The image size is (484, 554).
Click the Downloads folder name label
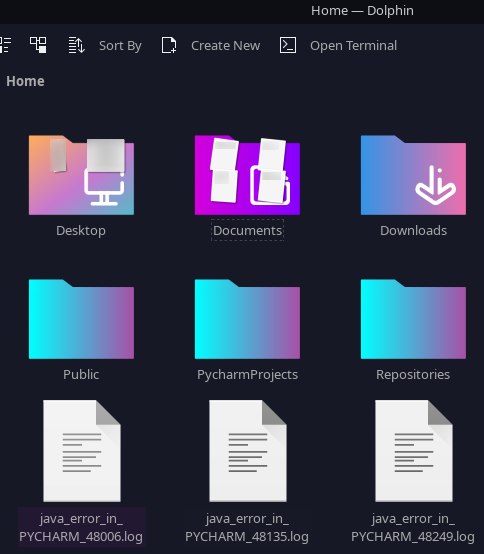click(x=413, y=230)
